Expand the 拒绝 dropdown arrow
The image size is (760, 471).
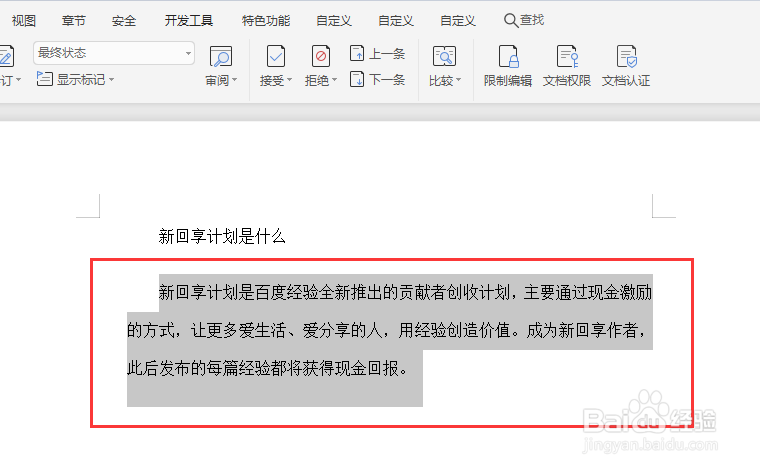coord(334,80)
